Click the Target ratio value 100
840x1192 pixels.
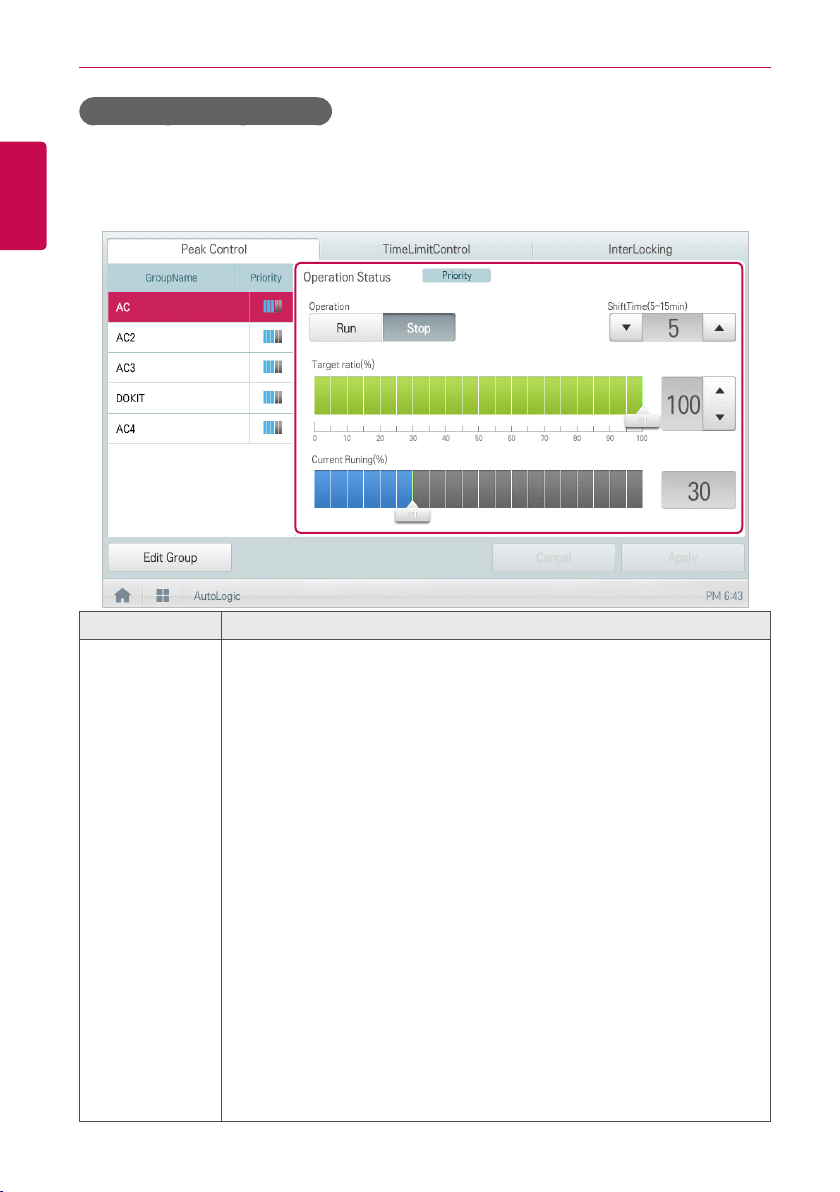pyautogui.click(x=683, y=404)
